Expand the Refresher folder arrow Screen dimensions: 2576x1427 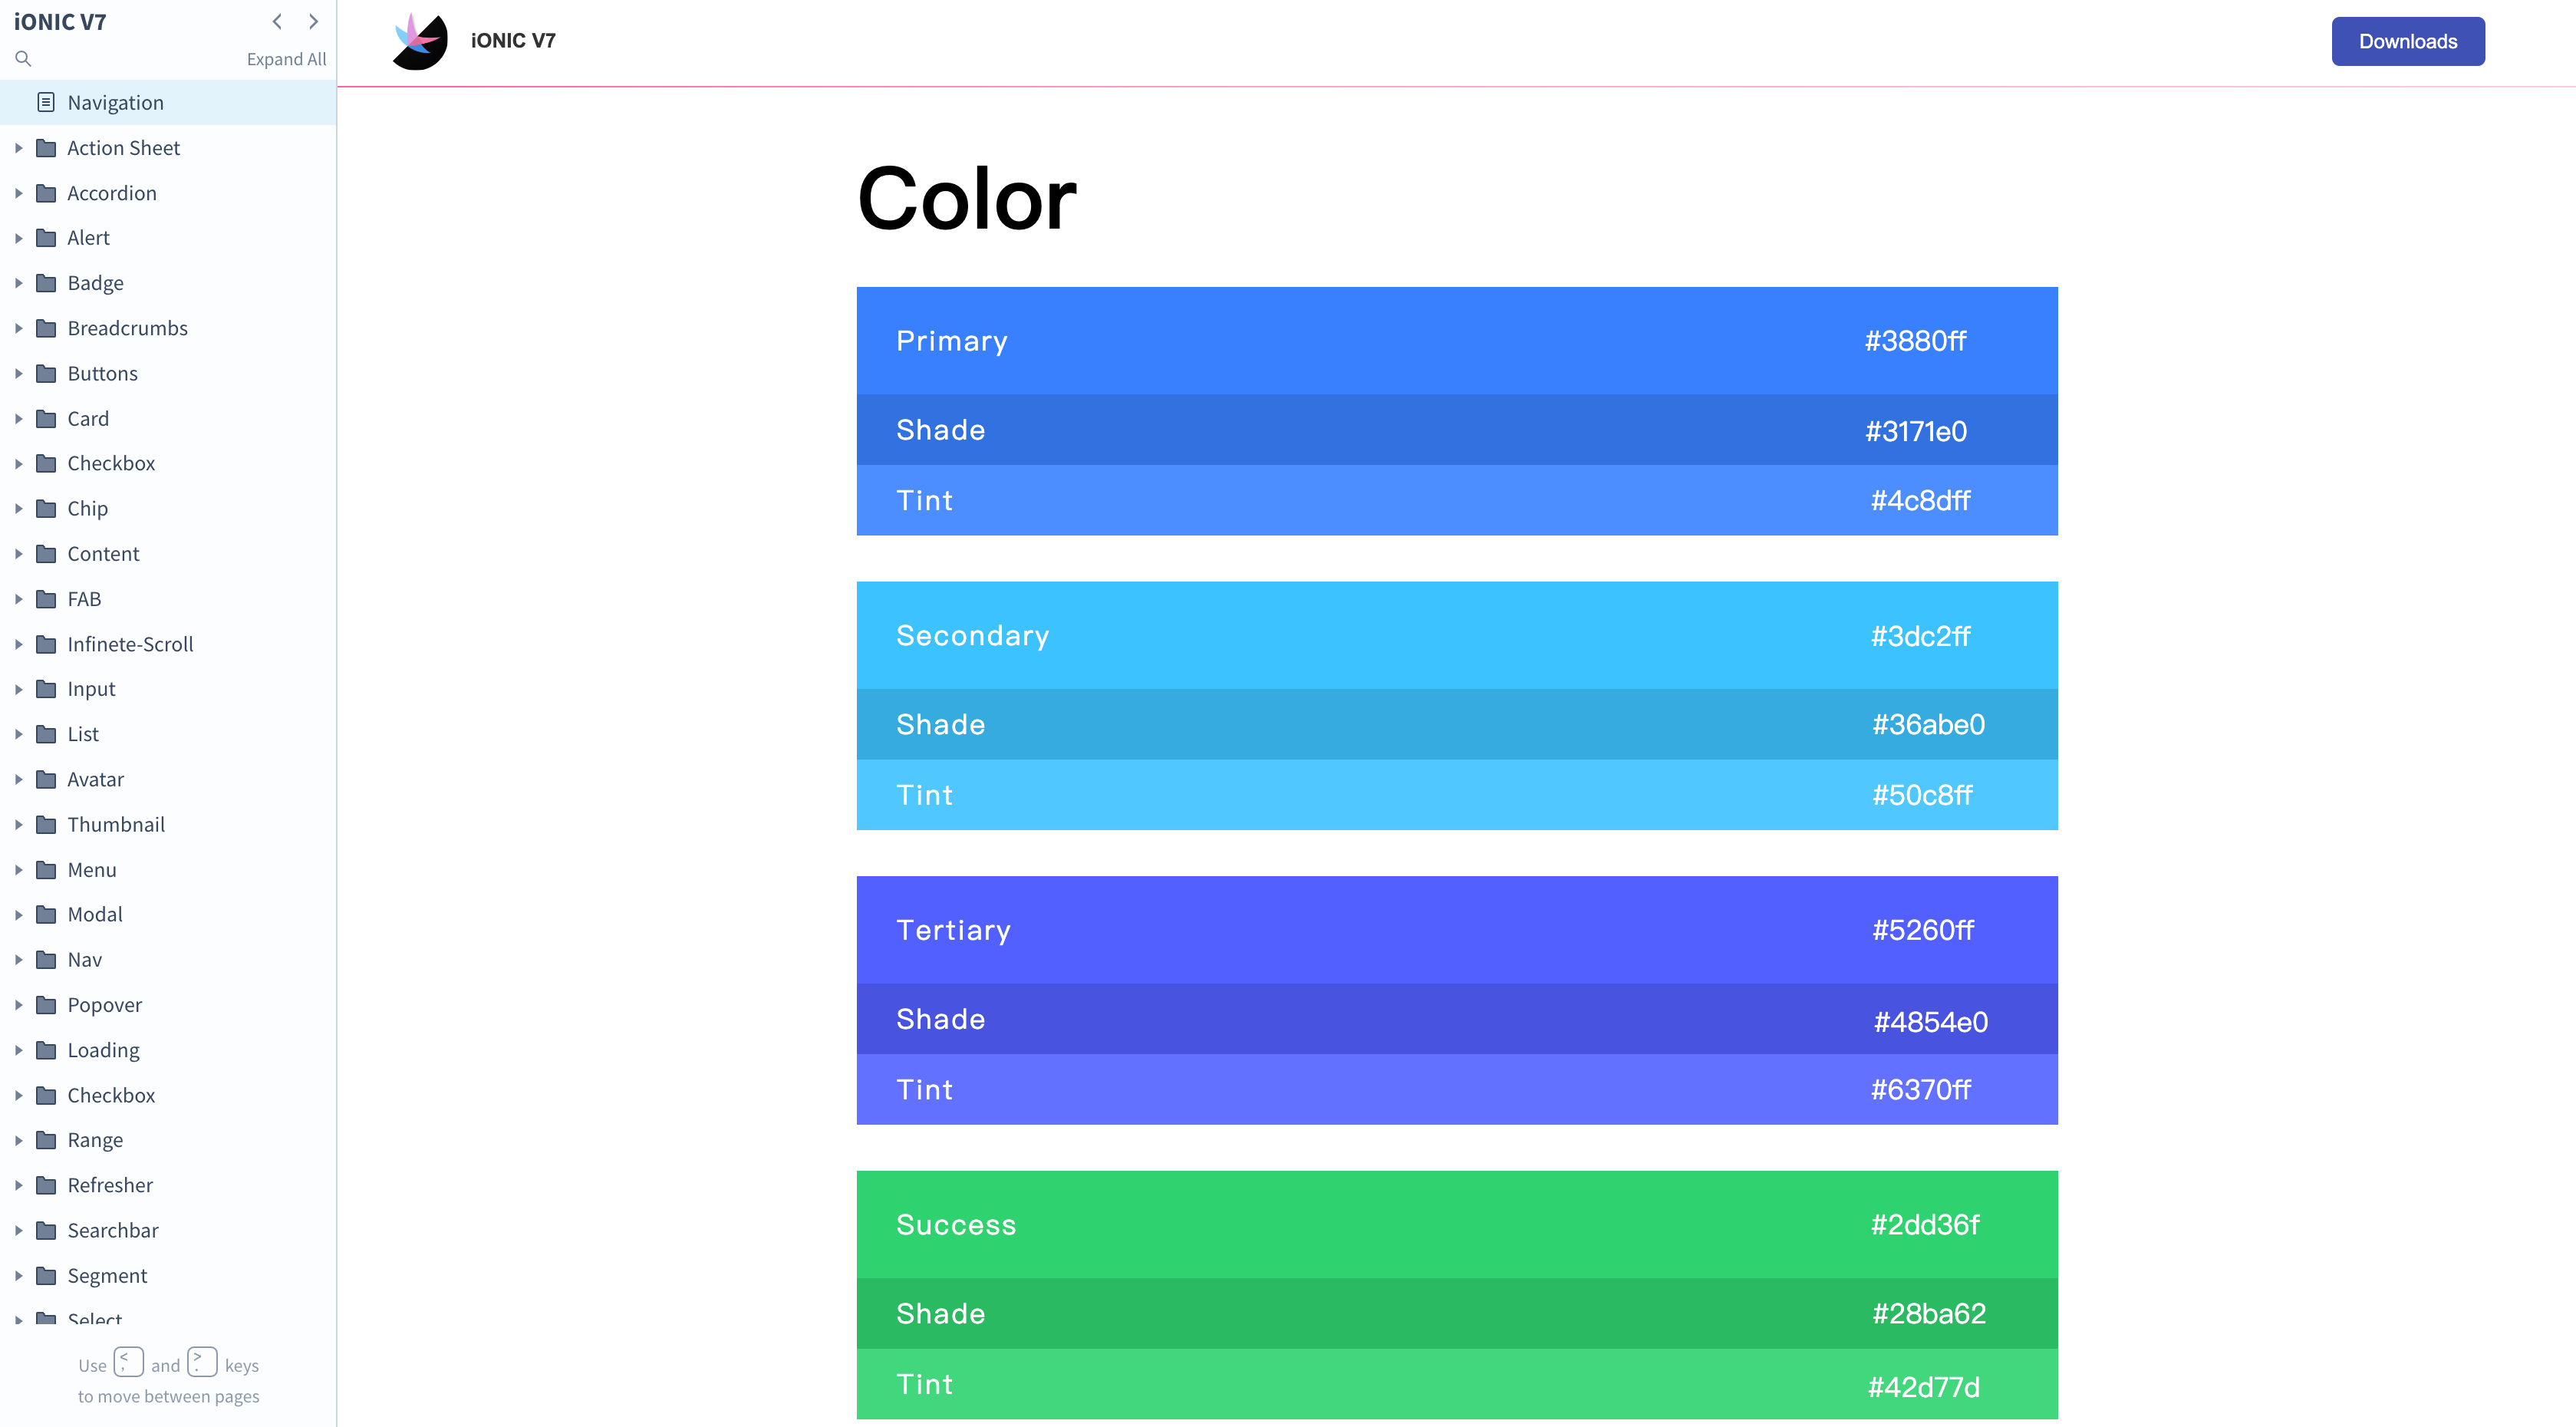tap(18, 1185)
